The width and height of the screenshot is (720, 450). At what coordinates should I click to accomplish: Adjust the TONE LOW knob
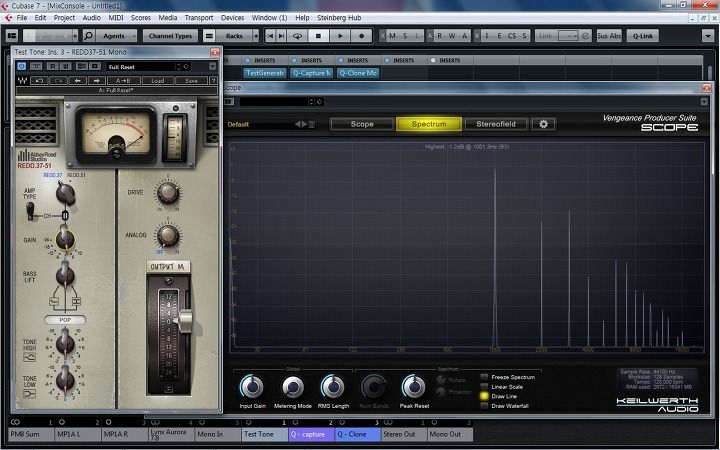(65, 380)
